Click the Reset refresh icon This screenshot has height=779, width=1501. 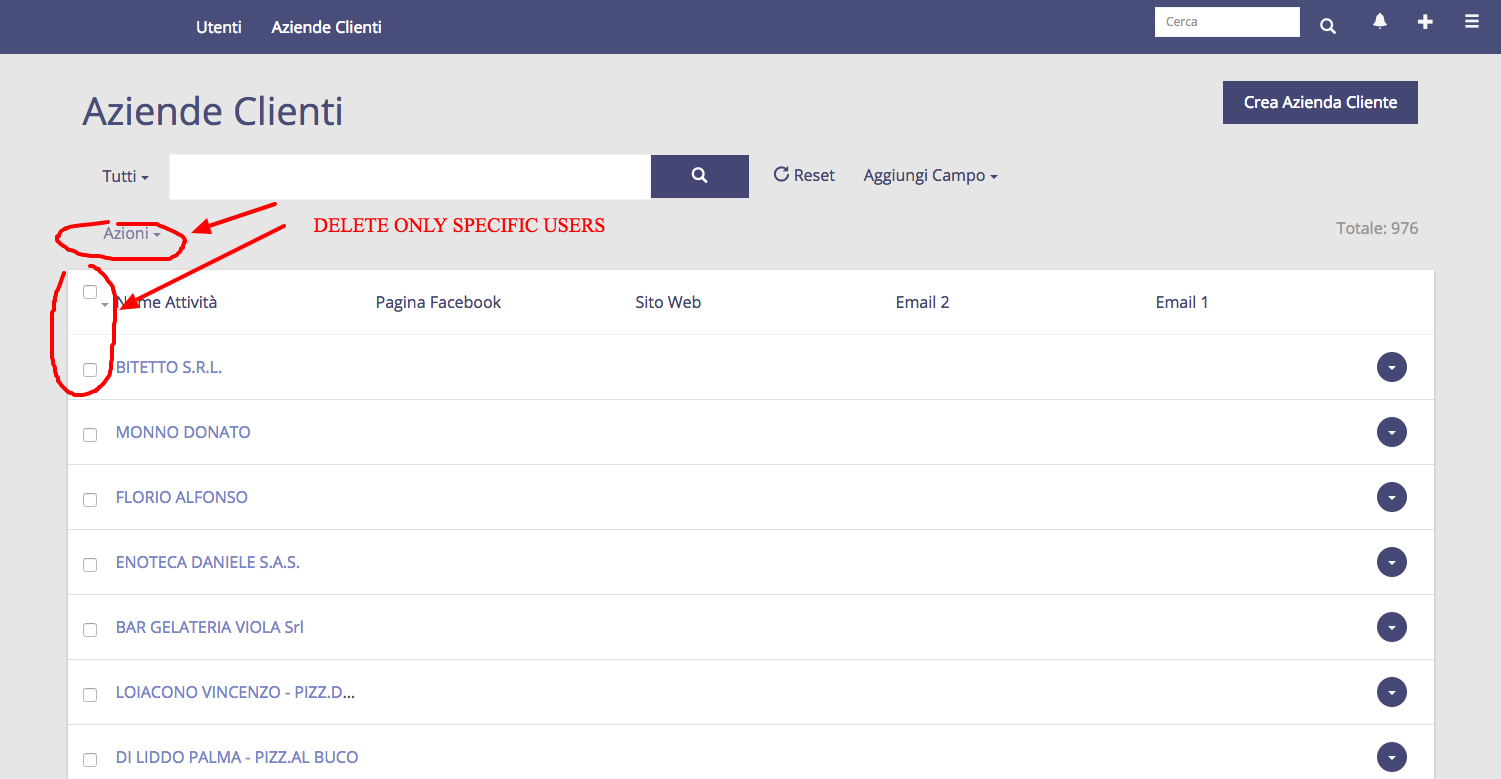(781, 175)
